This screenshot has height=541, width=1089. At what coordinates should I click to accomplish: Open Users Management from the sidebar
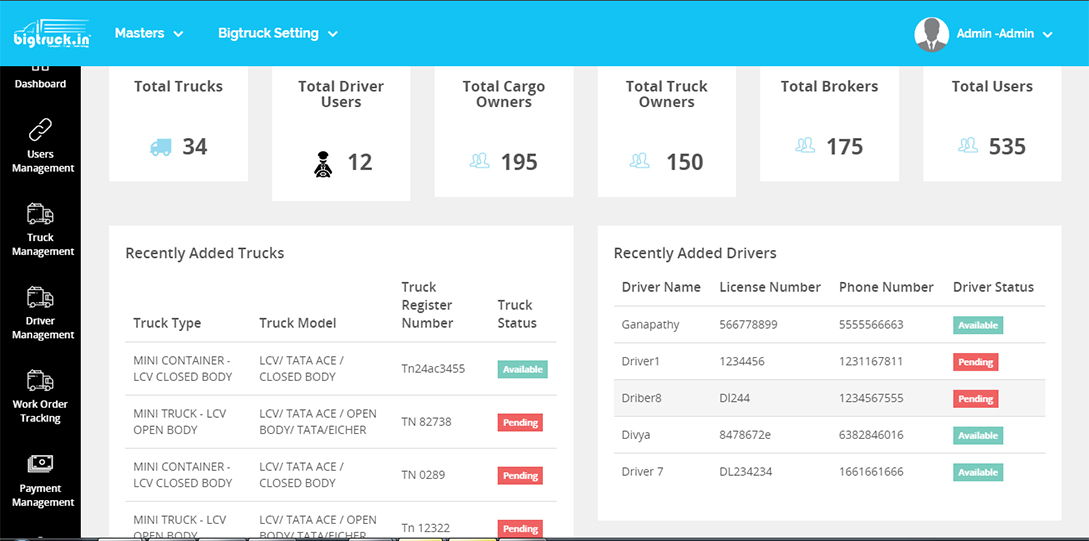(41, 146)
